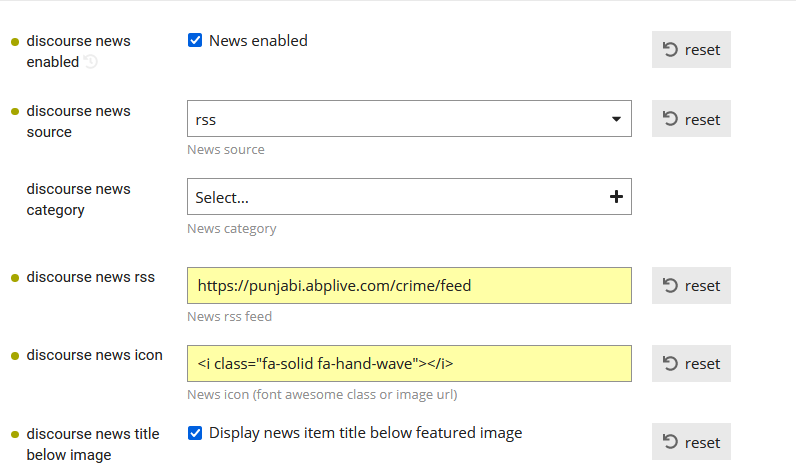The image size is (796, 473).
Task: Reset the discourse news source setting
Action: coord(691,119)
